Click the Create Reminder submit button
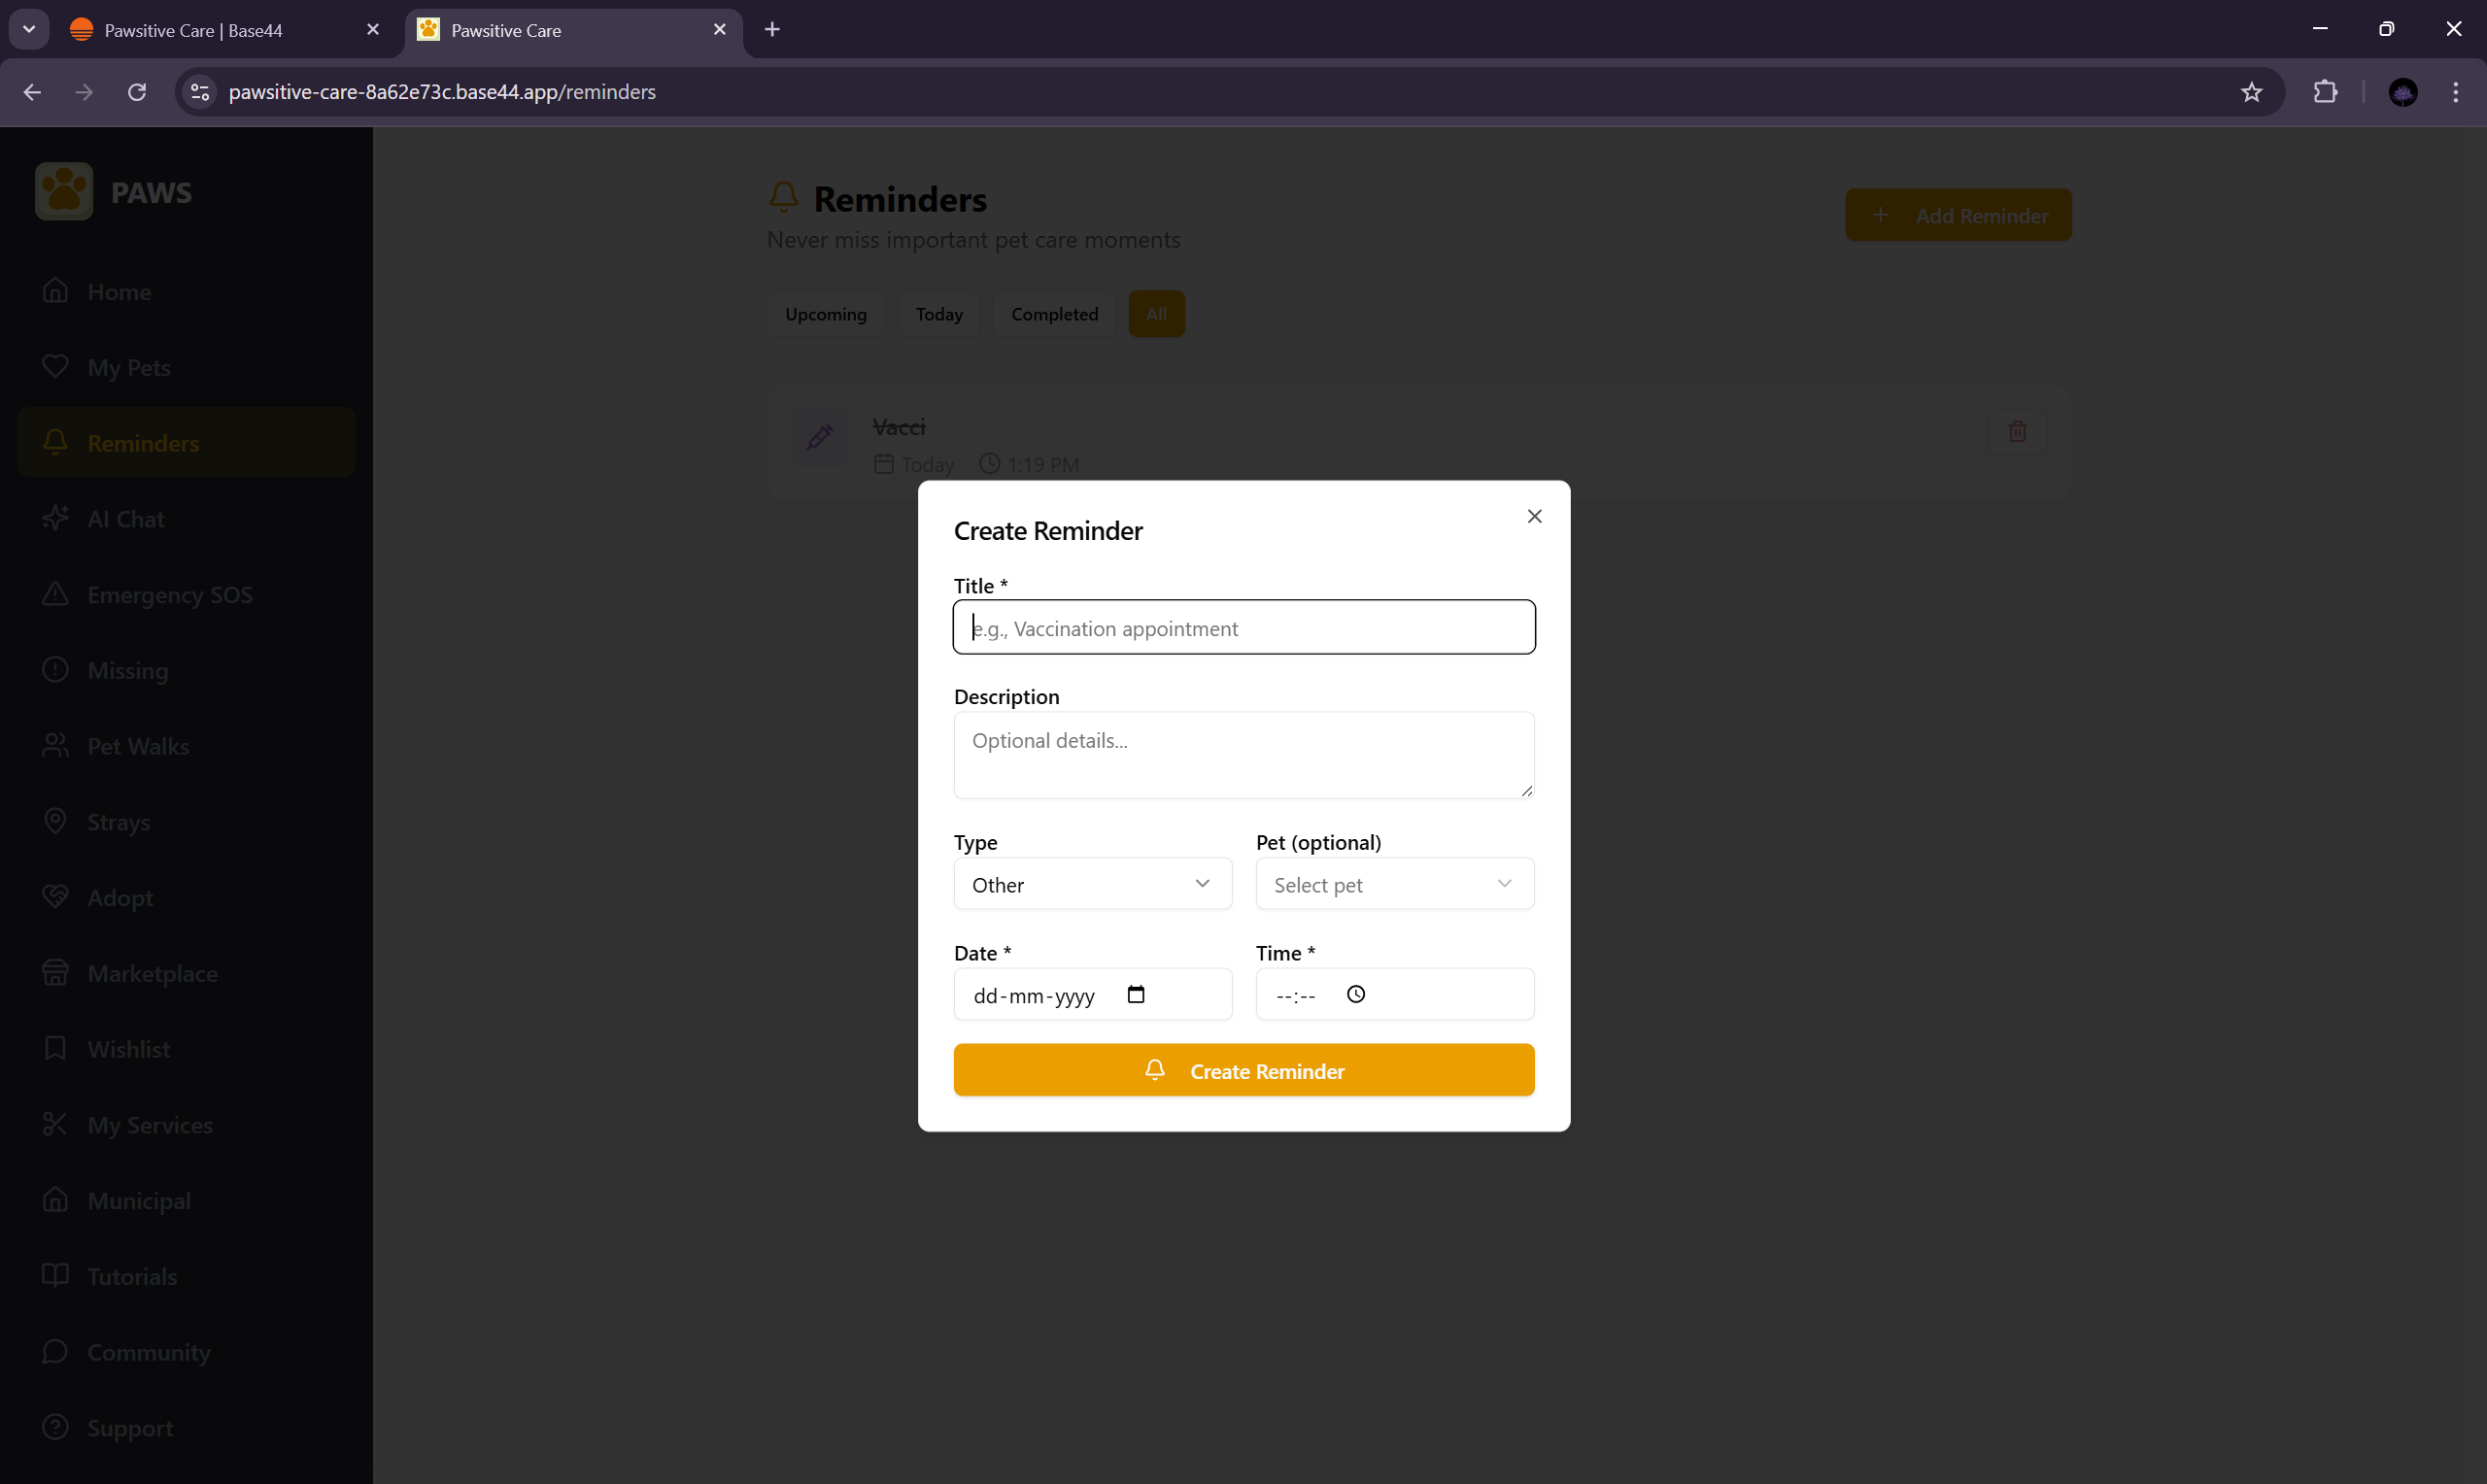The width and height of the screenshot is (2487, 1484). [1243, 1070]
